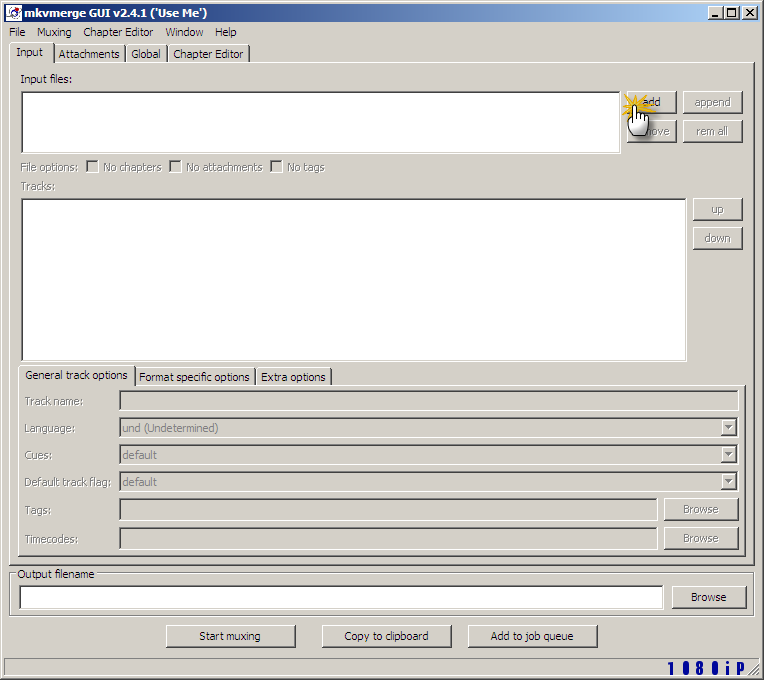The image size is (764, 680).
Task: Click the Track name input field
Action: (x=429, y=401)
